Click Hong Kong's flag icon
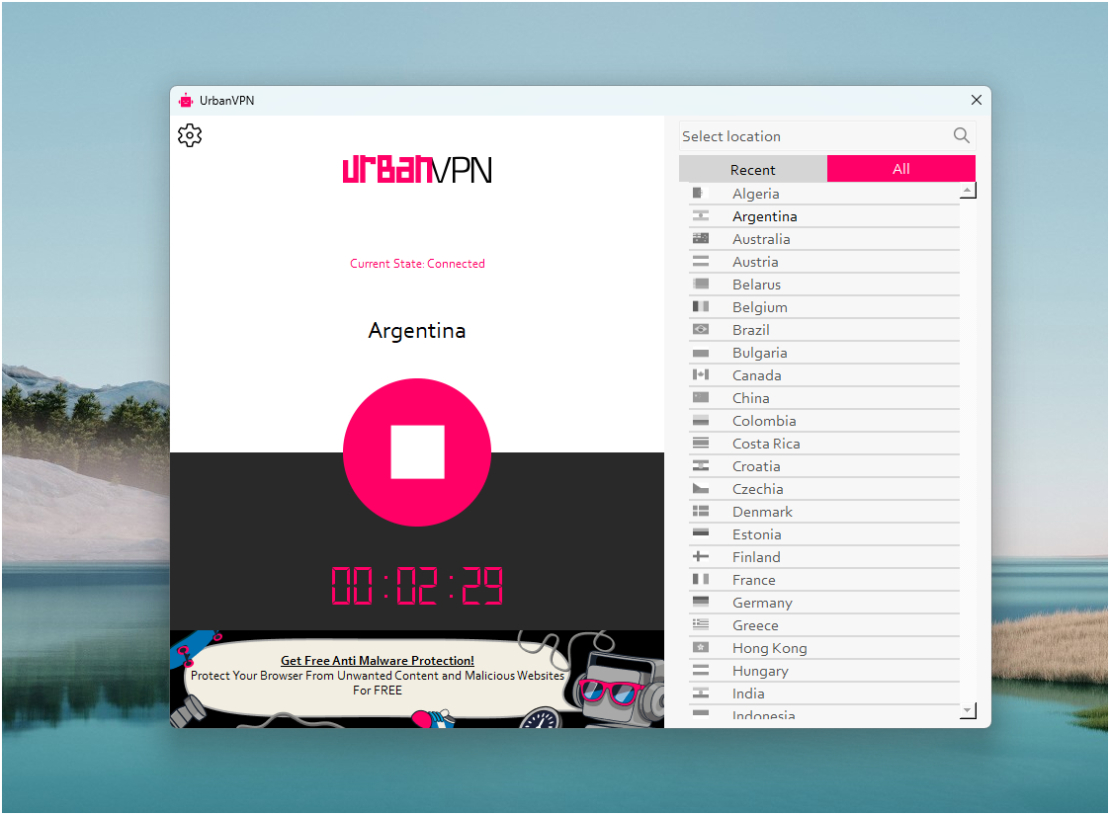Image resolution: width=1110 pixels, height=815 pixels. [x=700, y=647]
